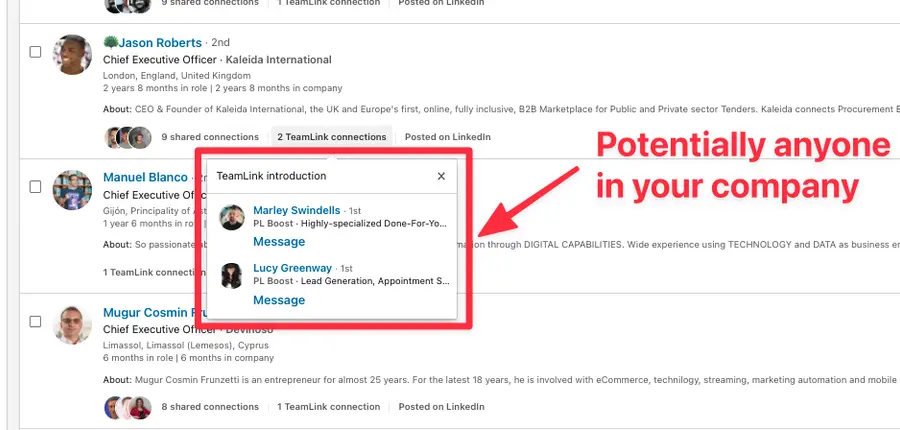Open Mugur Cosmin profile photo
900x430 pixels.
pyautogui.click(x=72, y=325)
